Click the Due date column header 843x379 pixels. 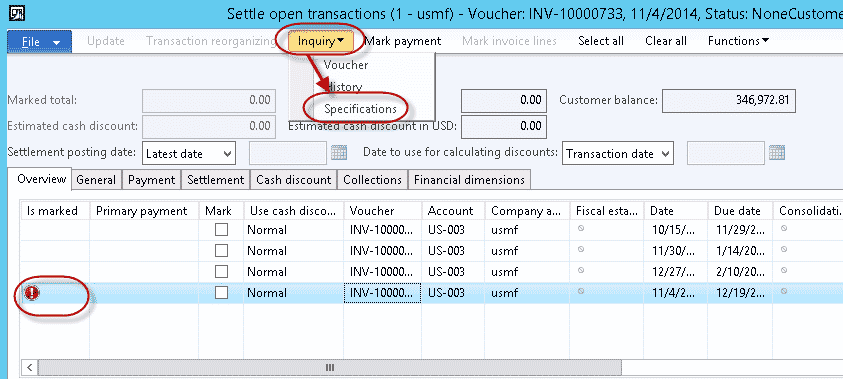[x=741, y=211]
